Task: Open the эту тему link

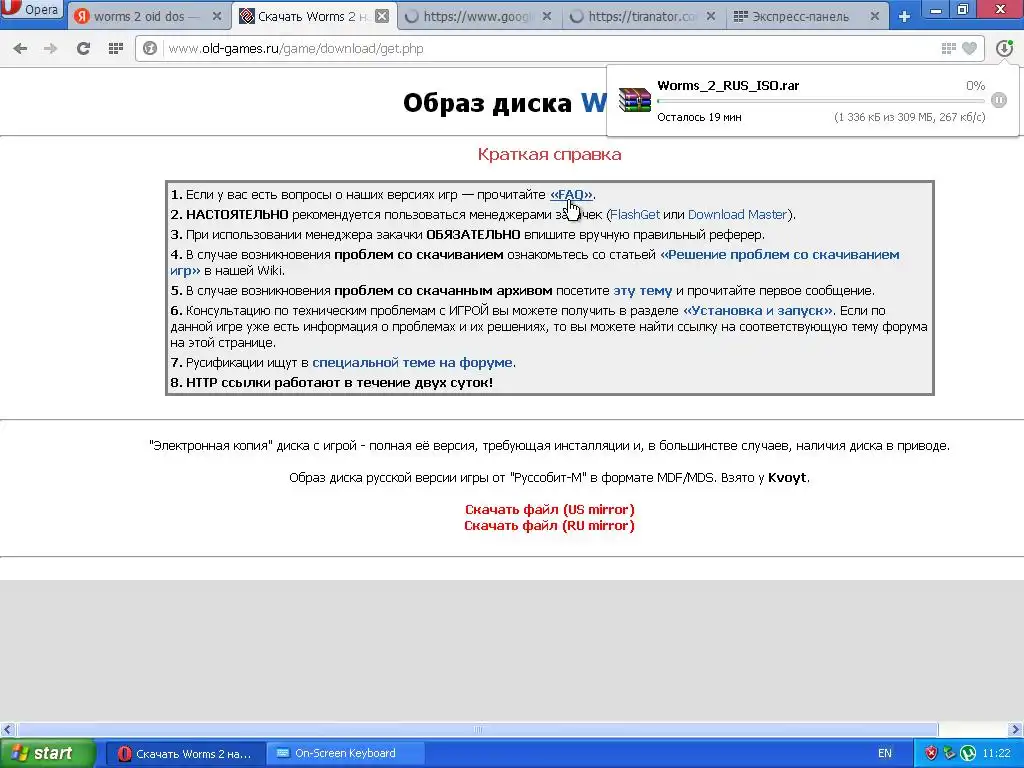Action: point(643,291)
